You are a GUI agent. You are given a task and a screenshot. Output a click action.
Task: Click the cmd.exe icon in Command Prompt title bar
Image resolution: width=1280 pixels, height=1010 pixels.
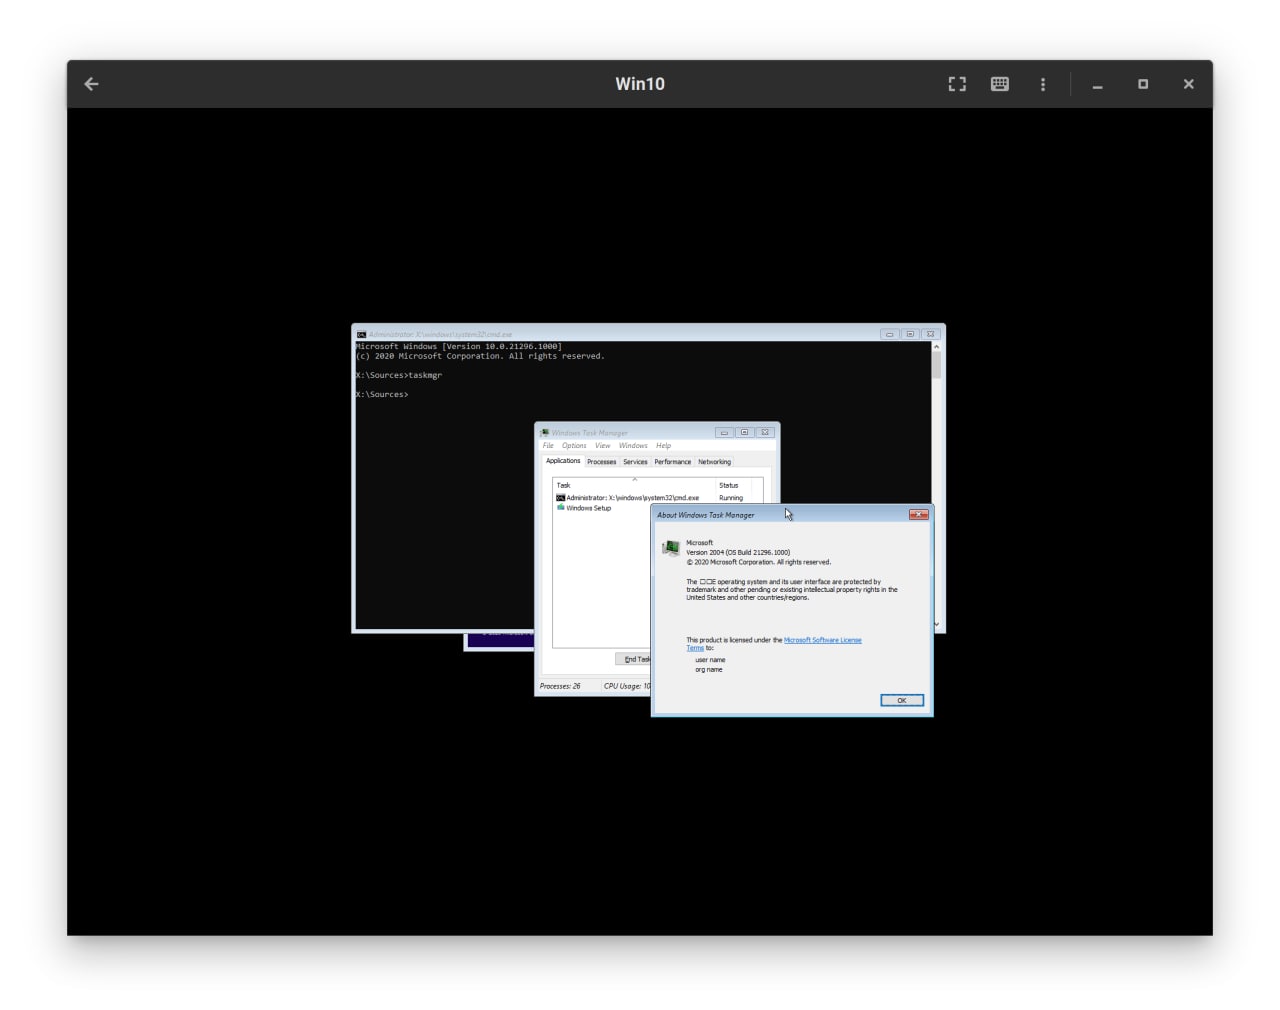tap(361, 334)
